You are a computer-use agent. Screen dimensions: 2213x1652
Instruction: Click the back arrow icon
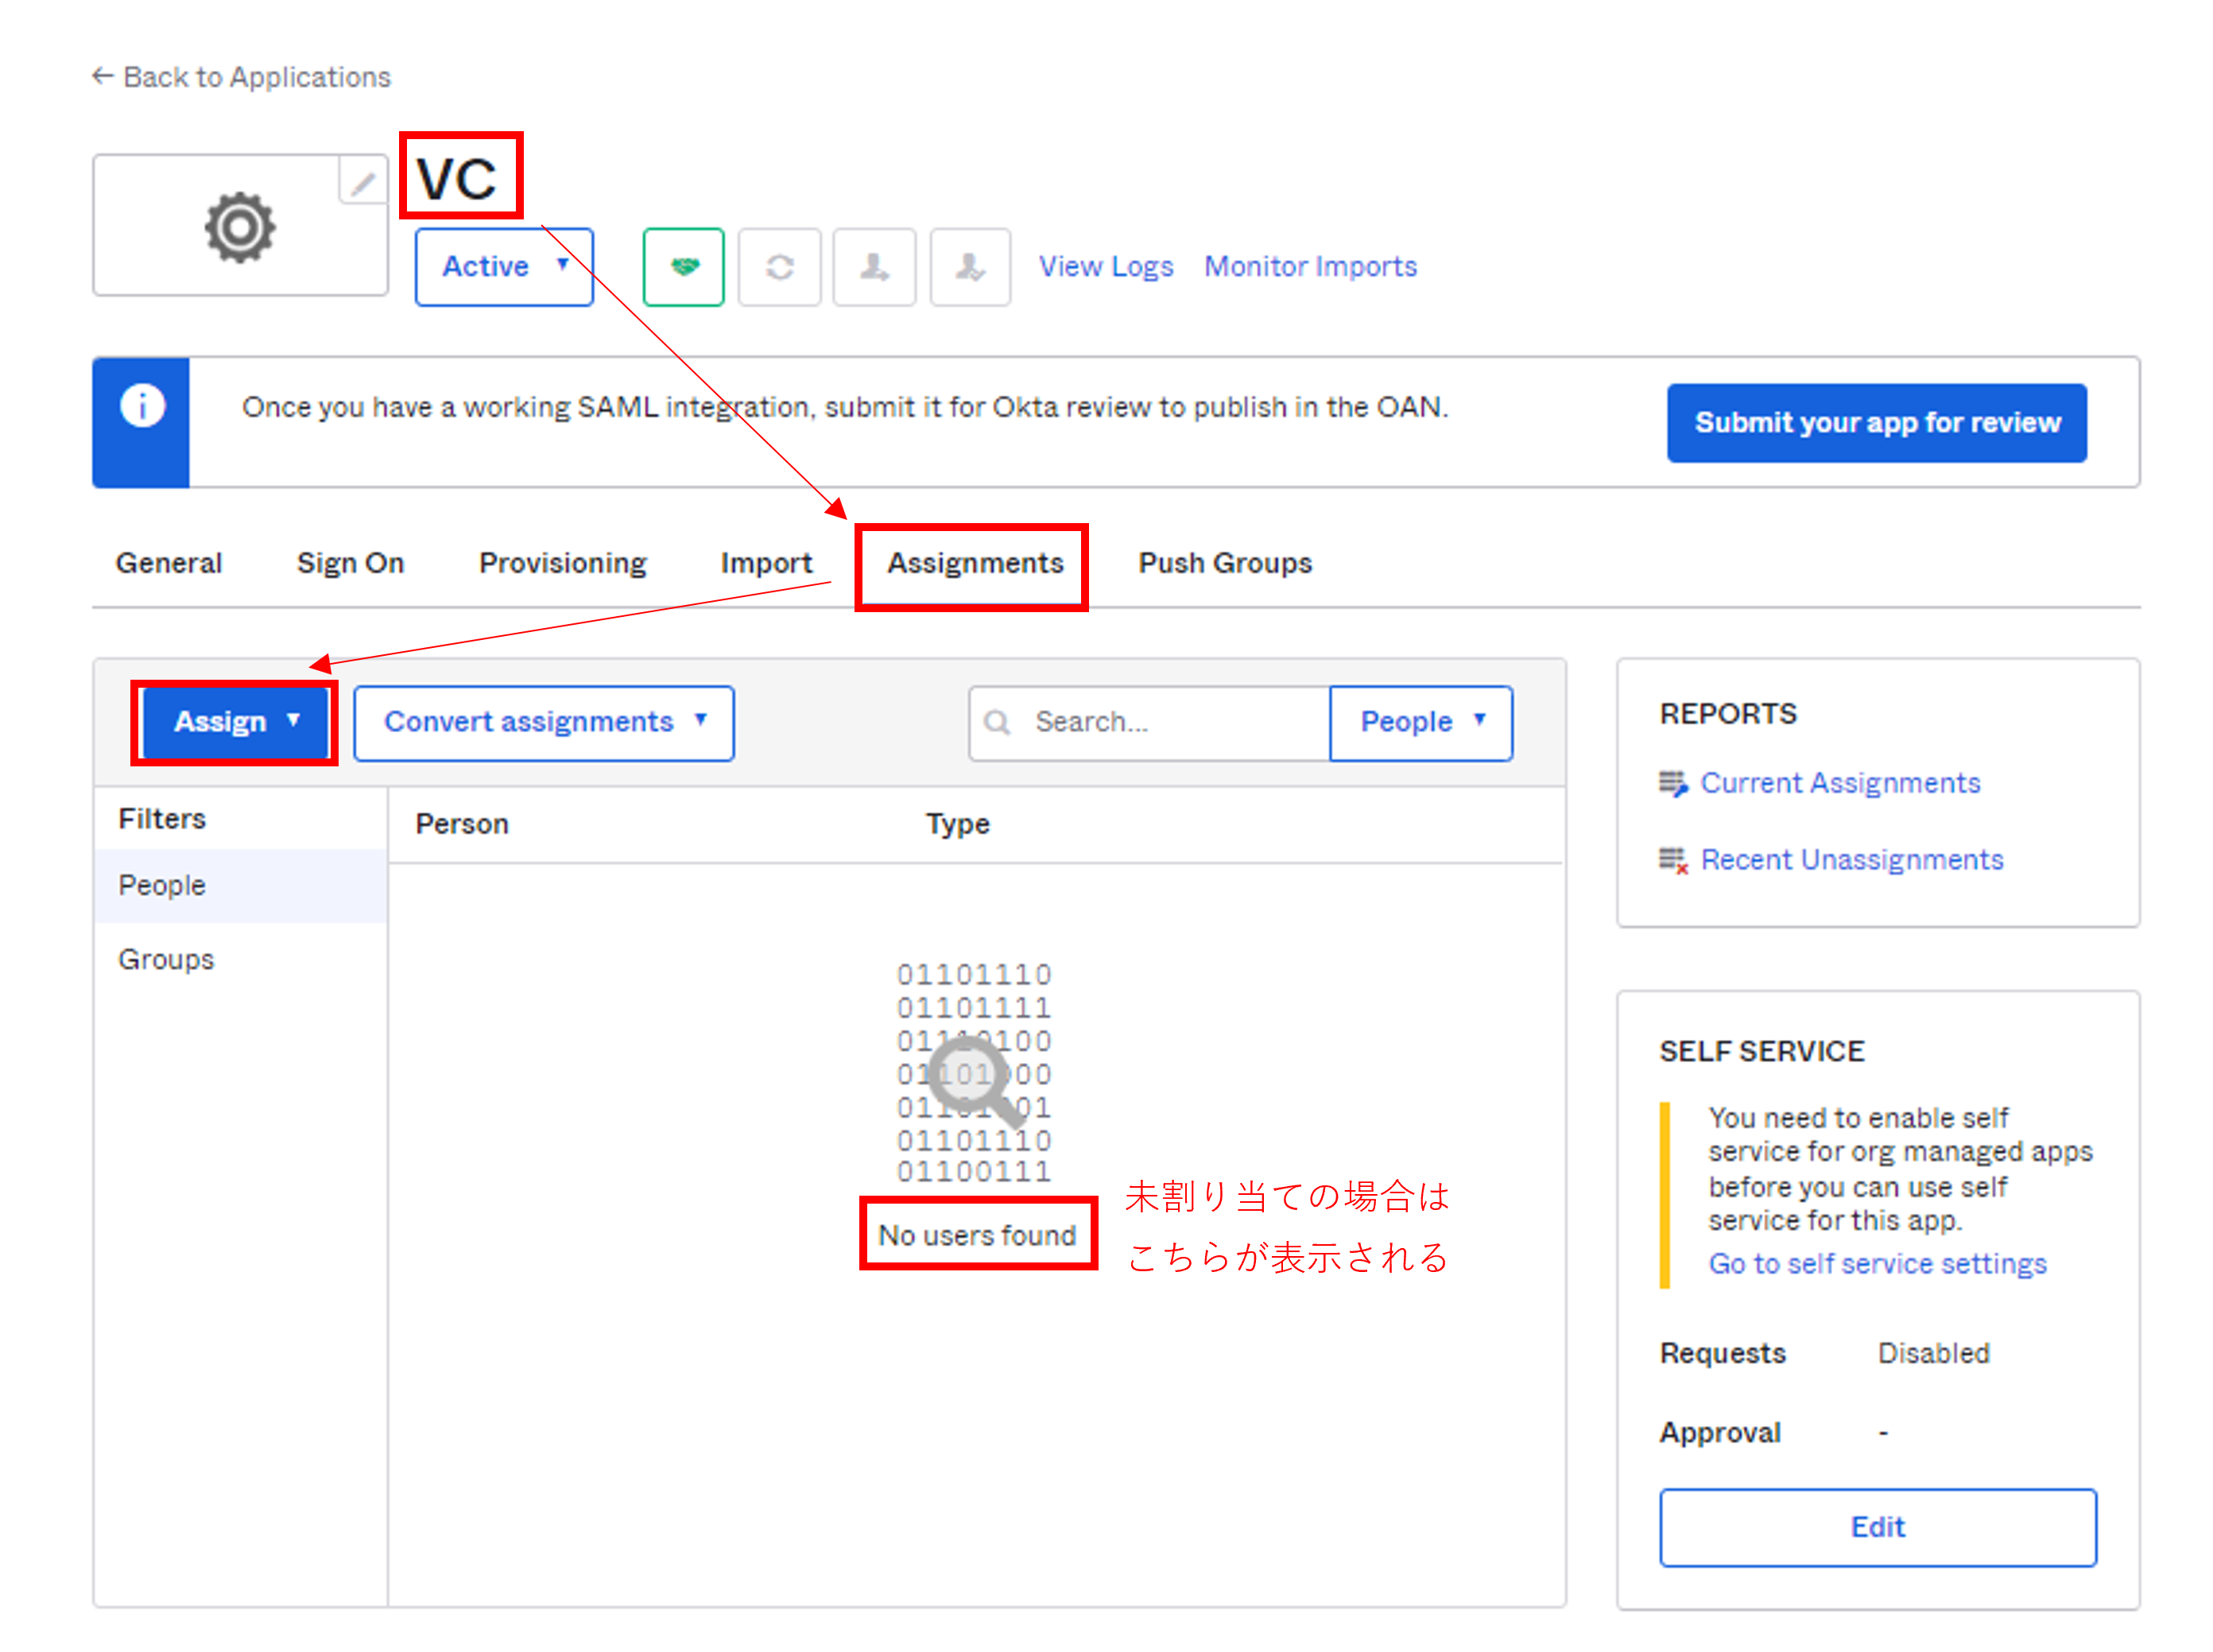tap(102, 76)
